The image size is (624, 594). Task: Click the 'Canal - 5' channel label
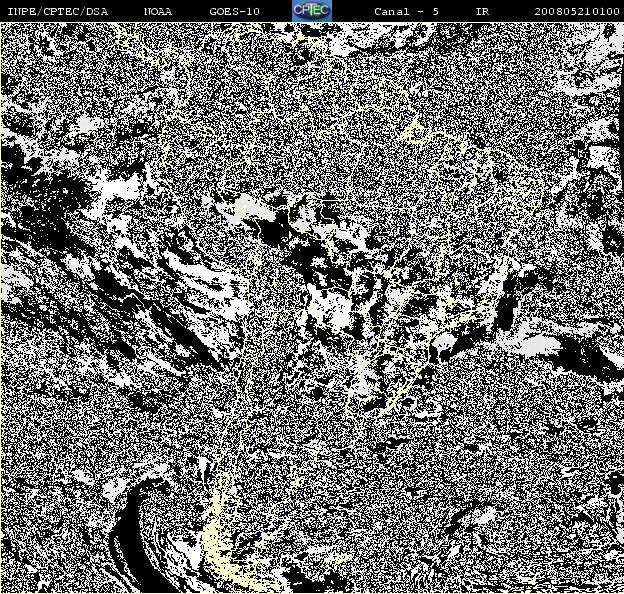[406, 12]
